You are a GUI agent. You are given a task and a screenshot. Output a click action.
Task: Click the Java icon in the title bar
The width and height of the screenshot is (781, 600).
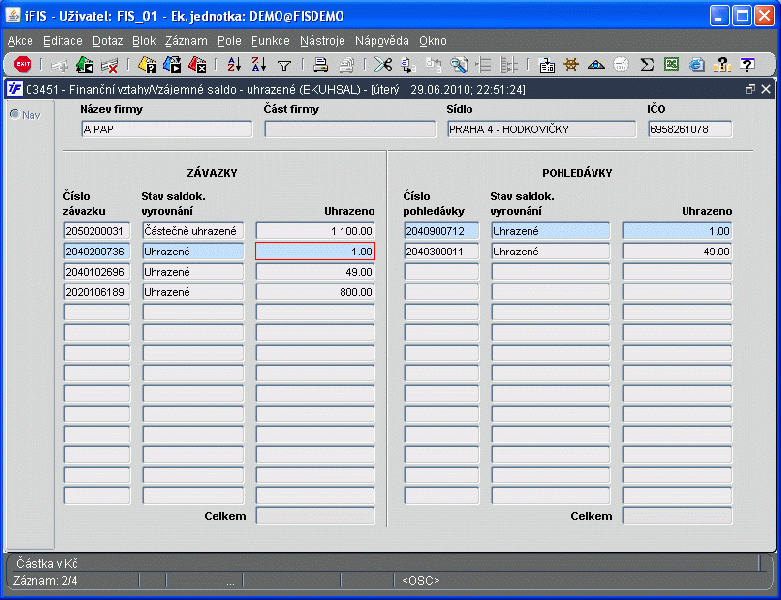pos(13,15)
